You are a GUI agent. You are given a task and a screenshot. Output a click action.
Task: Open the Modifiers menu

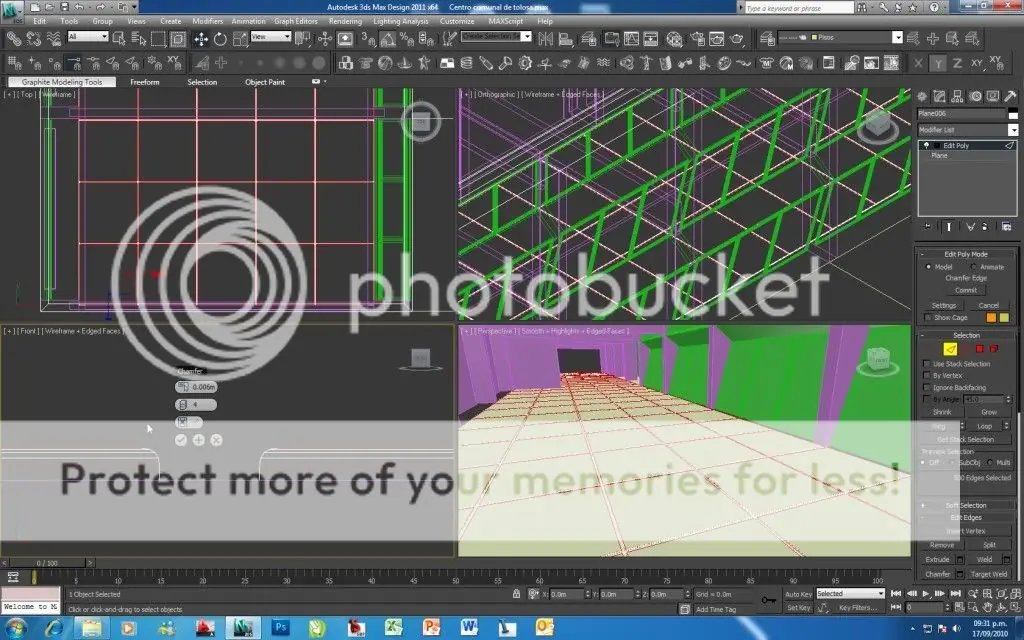207,21
